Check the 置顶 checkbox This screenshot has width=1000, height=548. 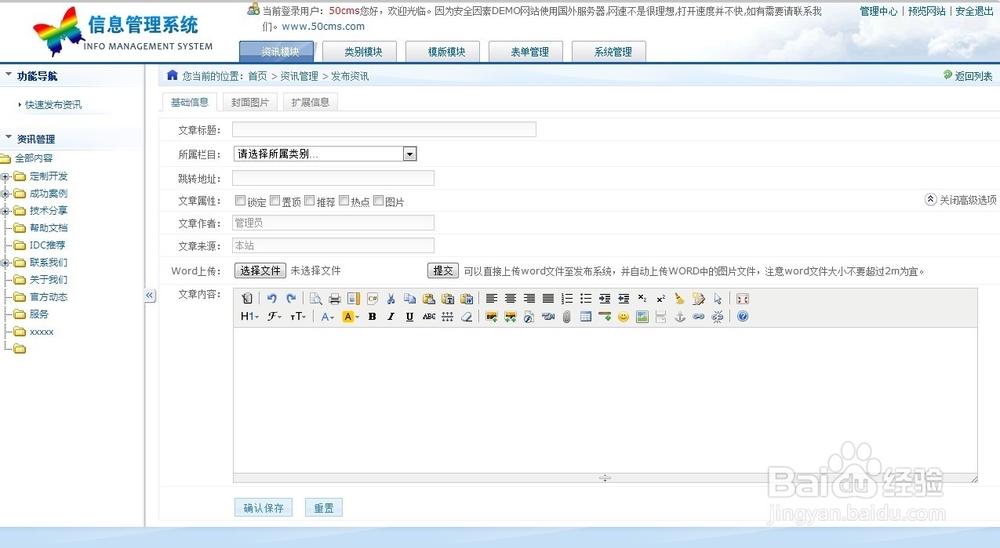pyautogui.click(x=275, y=201)
